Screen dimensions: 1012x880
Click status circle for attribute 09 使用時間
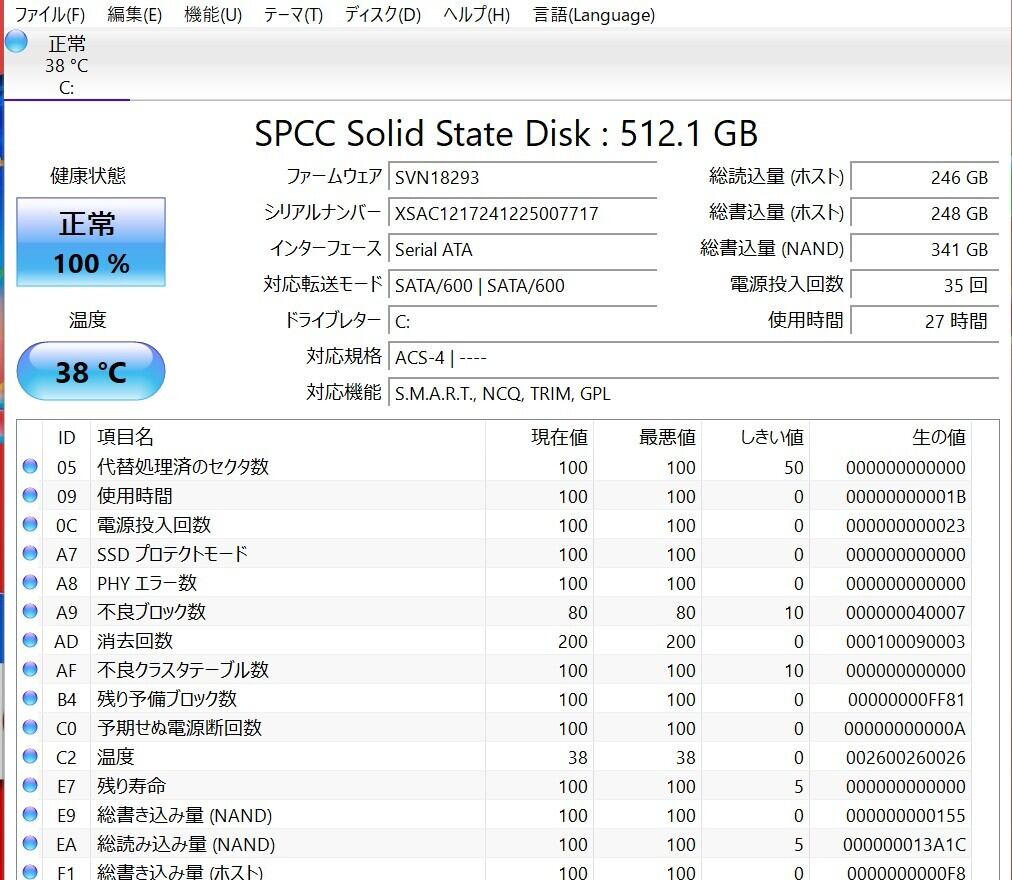[30, 495]
